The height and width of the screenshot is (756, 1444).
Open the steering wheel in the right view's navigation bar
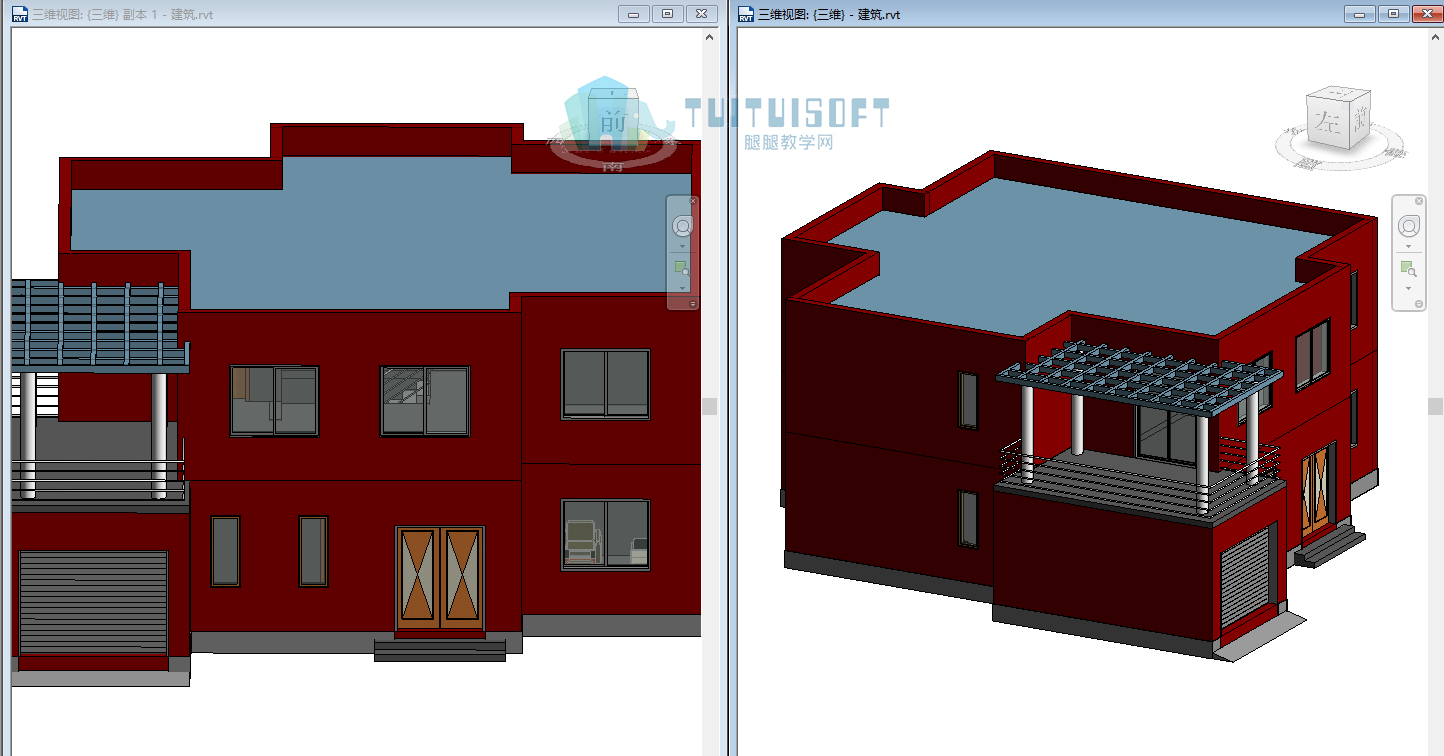[1409, 224]
